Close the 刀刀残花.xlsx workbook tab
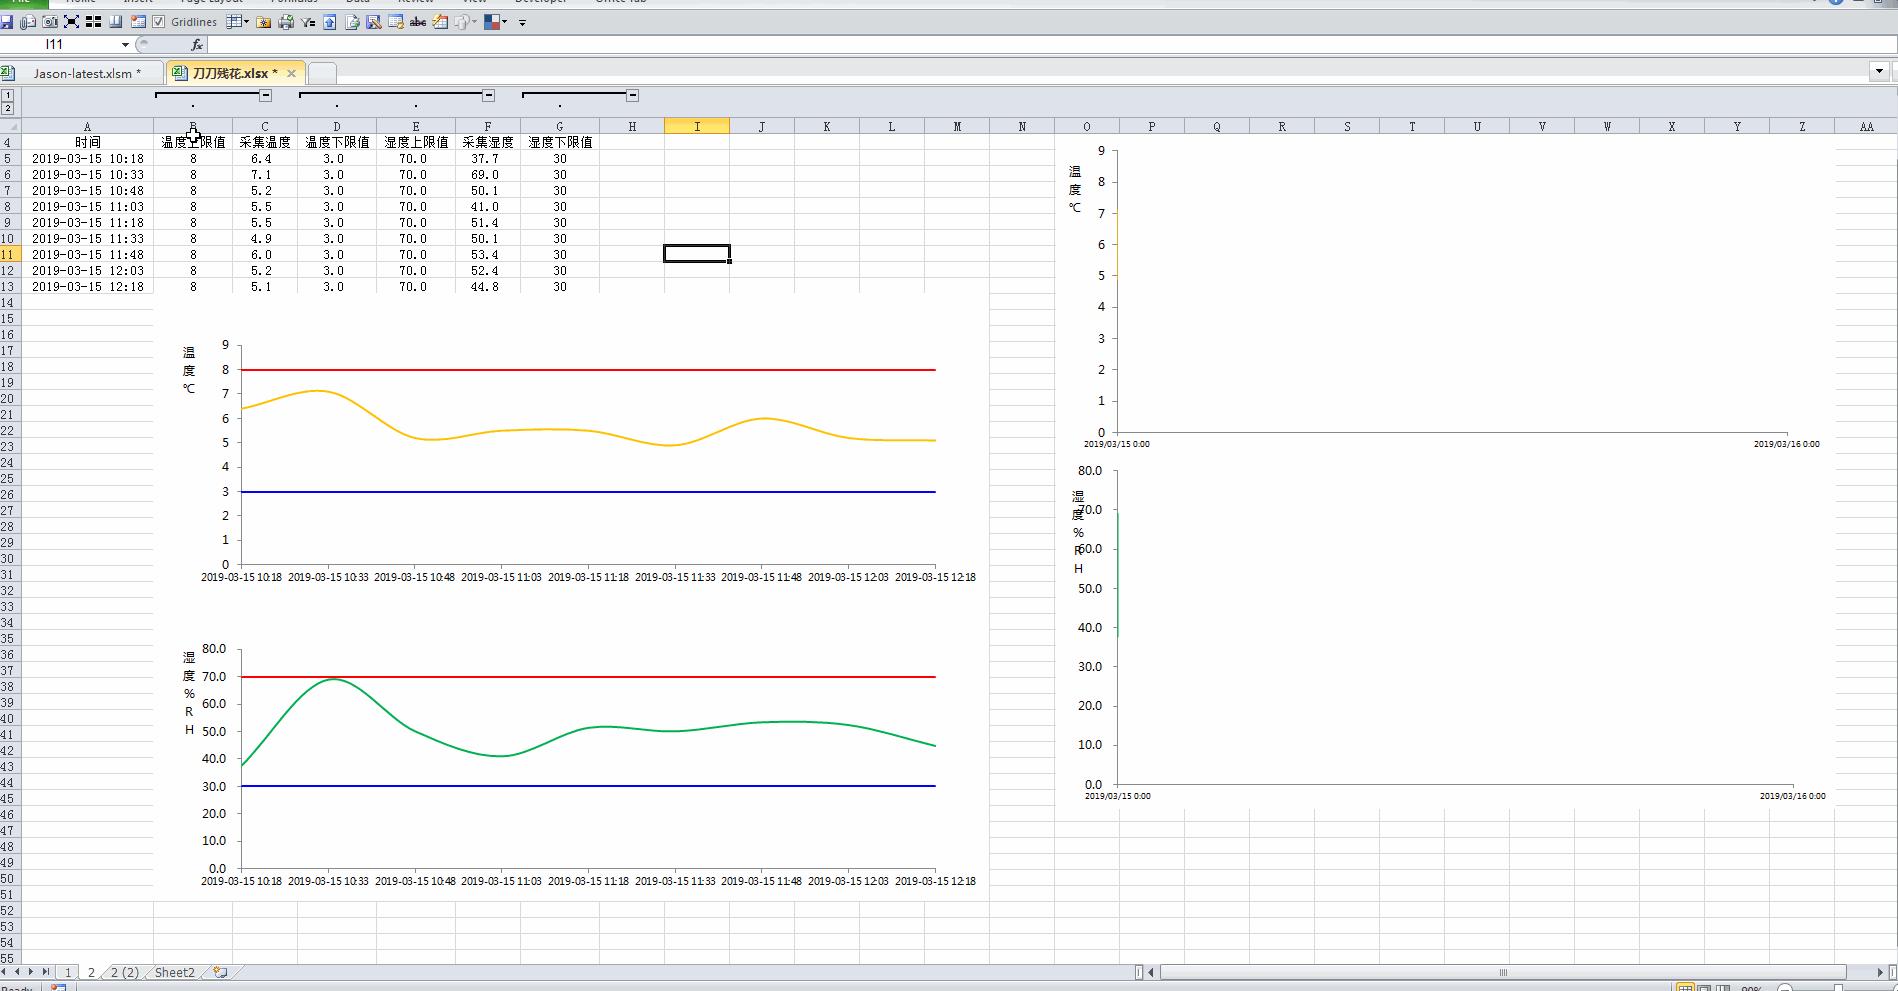The image size is (1898, 991). pos(291,73)
